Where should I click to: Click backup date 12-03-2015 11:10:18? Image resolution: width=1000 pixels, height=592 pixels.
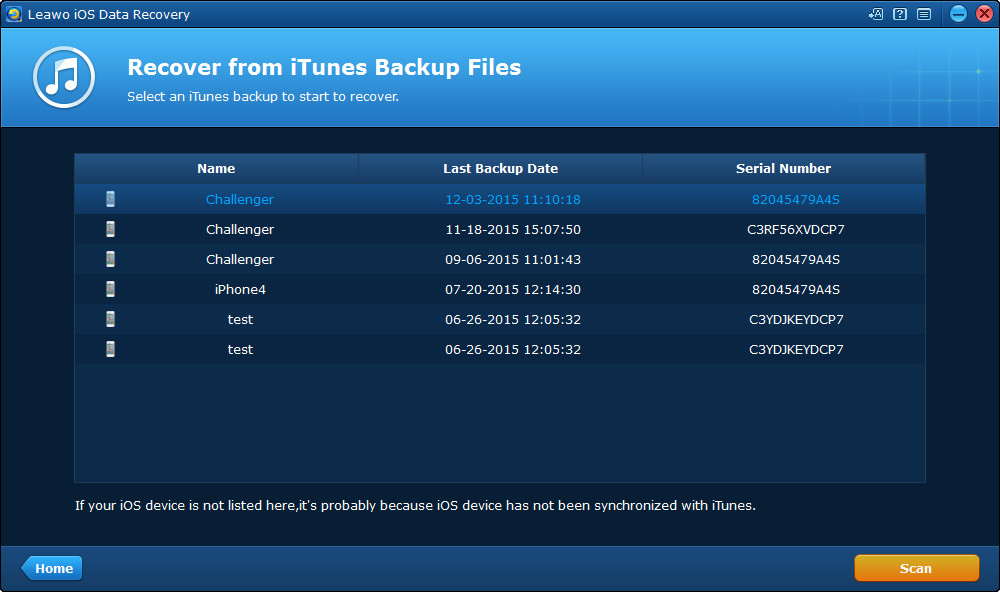click(513, 199)
